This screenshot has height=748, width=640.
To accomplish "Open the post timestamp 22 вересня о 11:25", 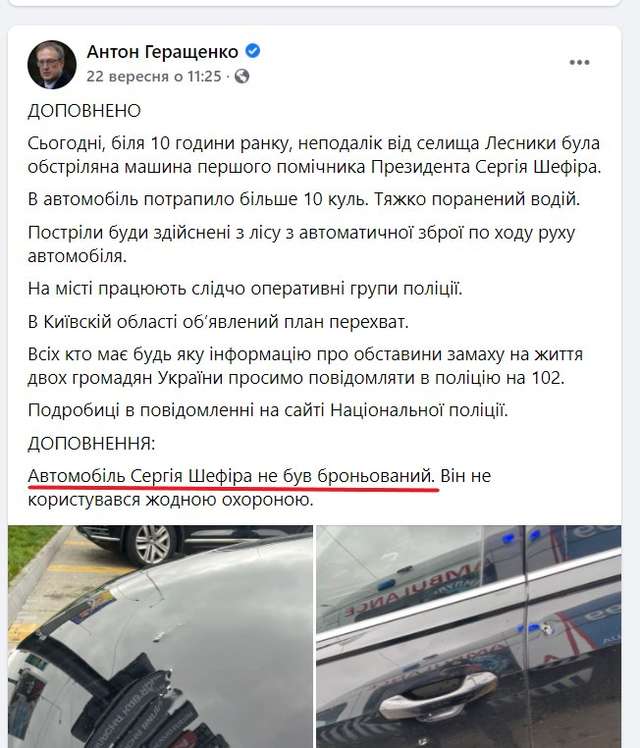I will 154,76.
